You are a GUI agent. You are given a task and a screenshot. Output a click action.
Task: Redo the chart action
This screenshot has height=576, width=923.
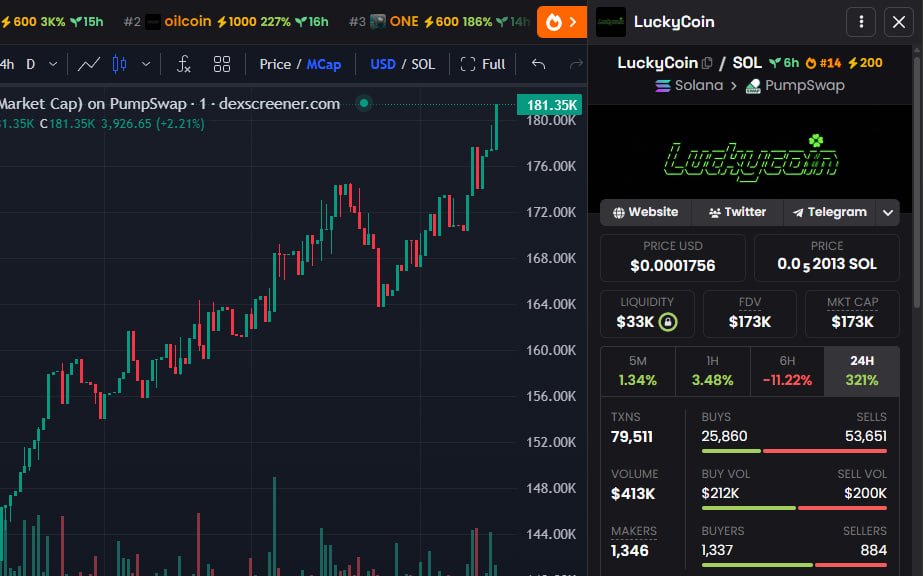(x=576, y=64)
